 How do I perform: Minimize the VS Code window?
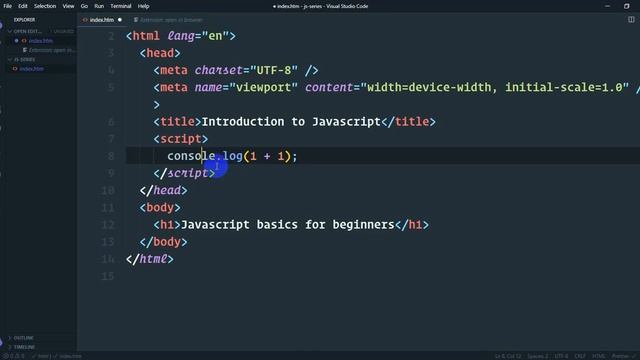click(x=607, y=6)
